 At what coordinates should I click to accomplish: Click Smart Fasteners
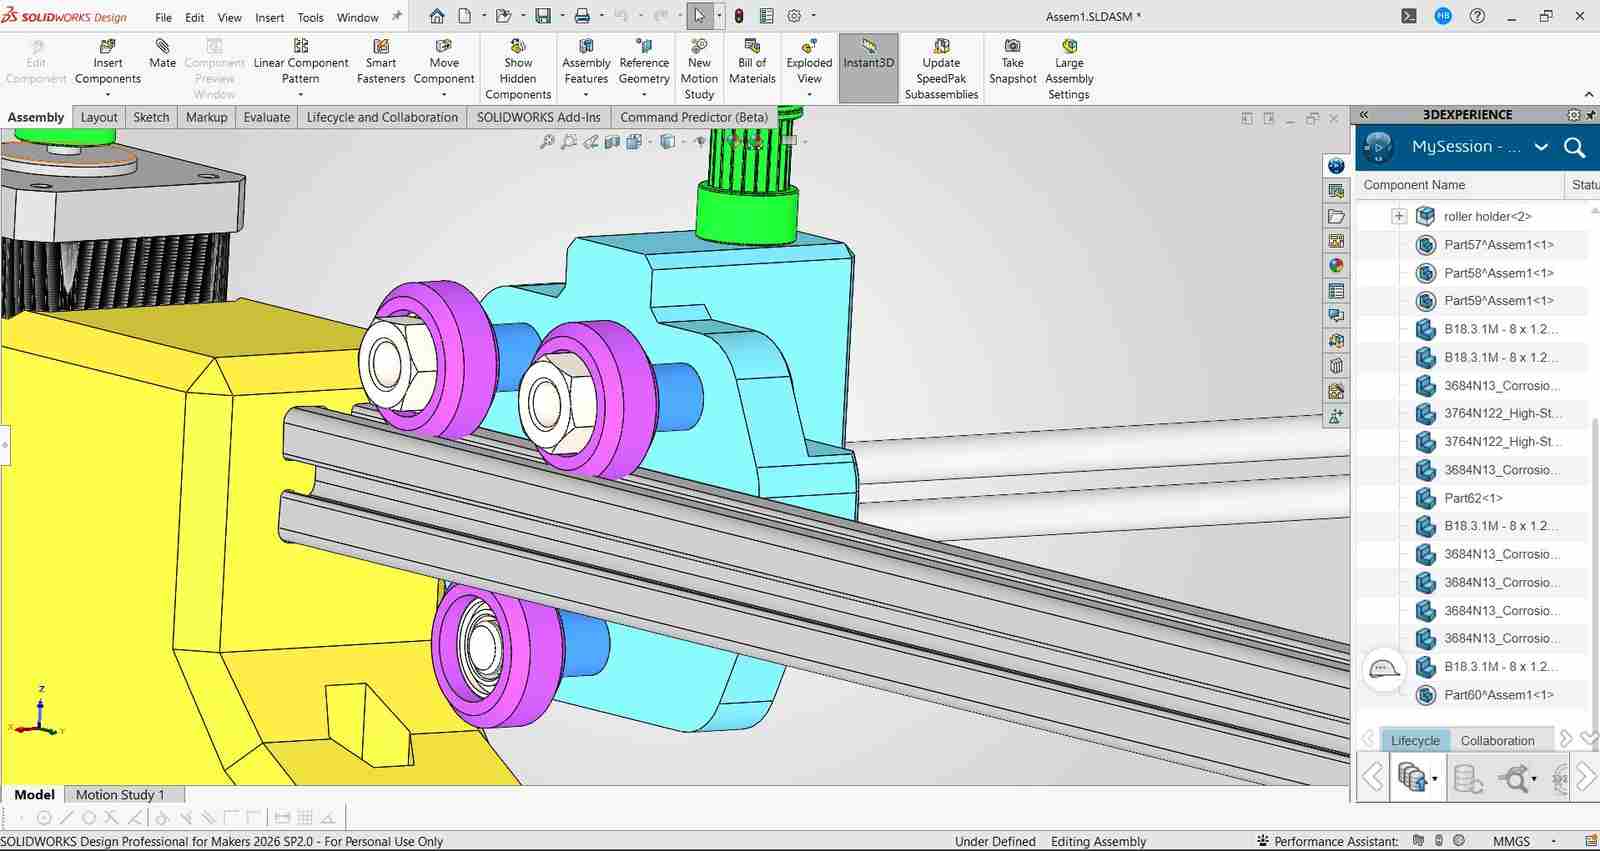point(381,62)
